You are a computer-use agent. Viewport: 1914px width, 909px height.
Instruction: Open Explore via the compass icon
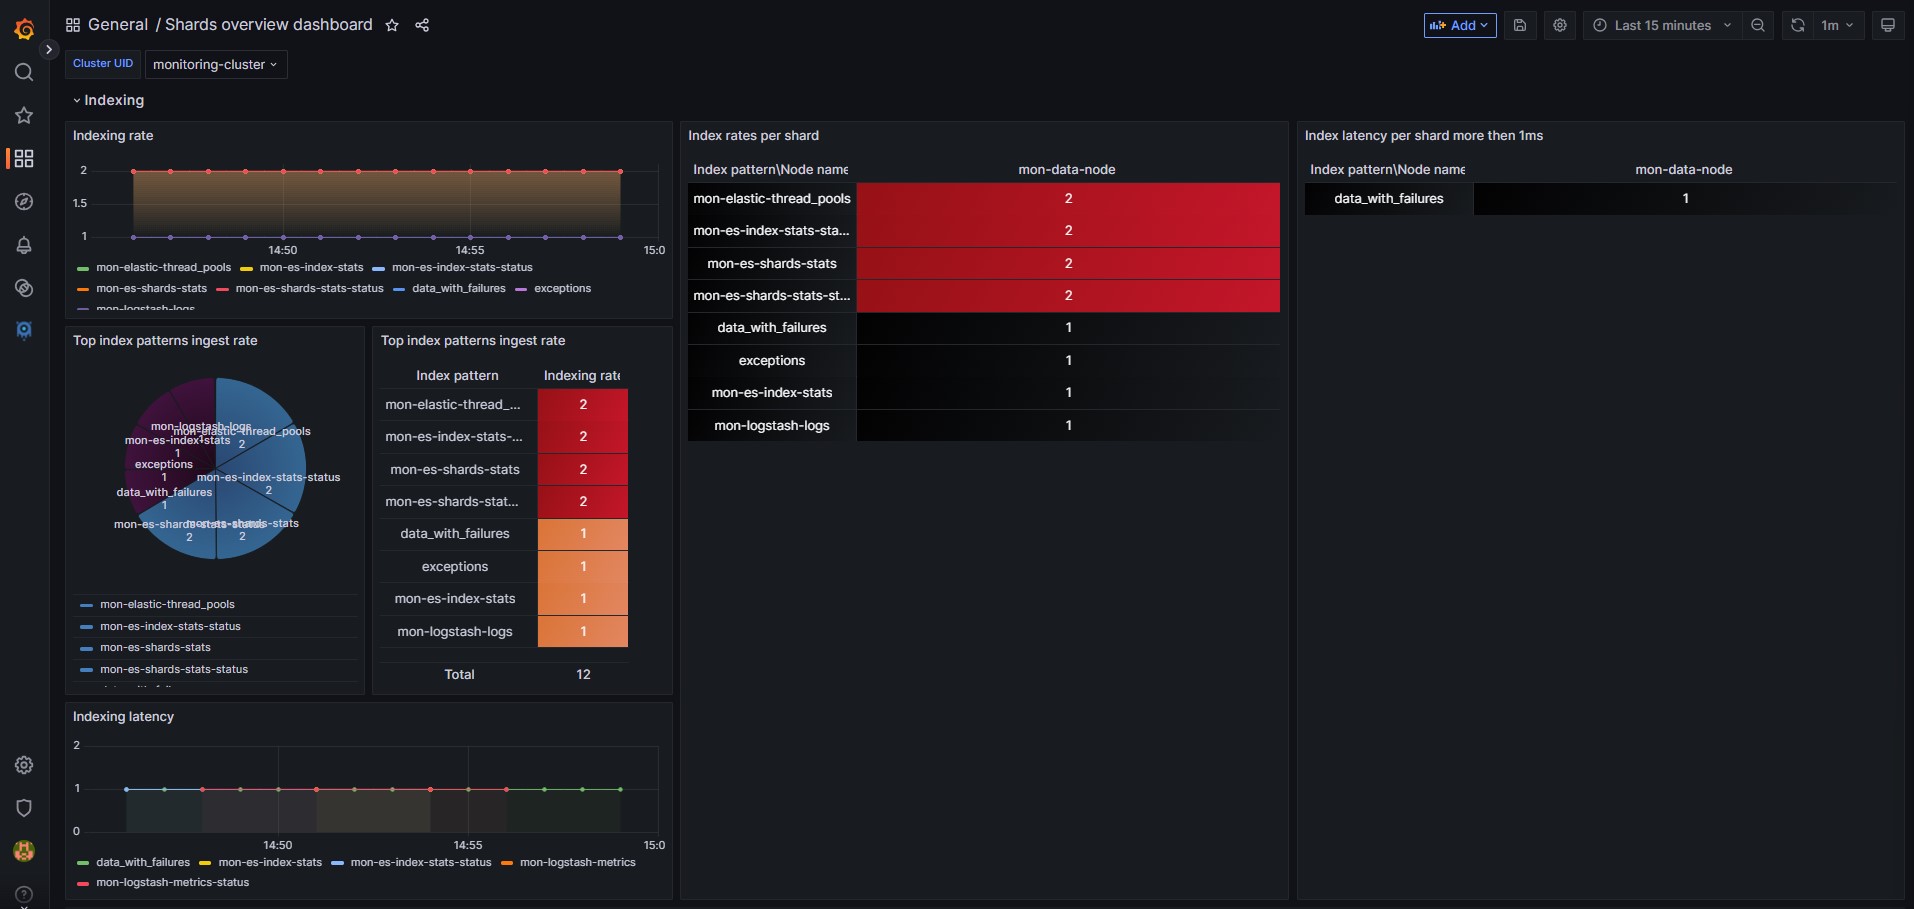(23, 202)
